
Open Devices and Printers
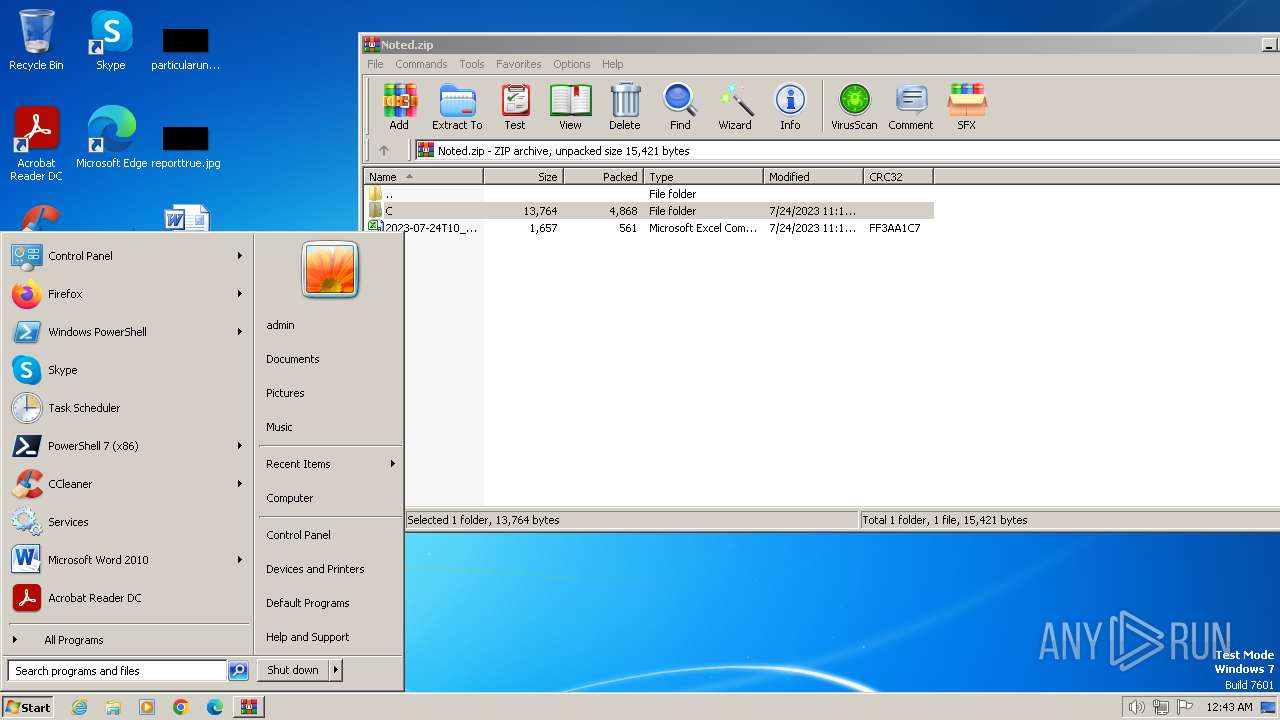click(315, 569)
